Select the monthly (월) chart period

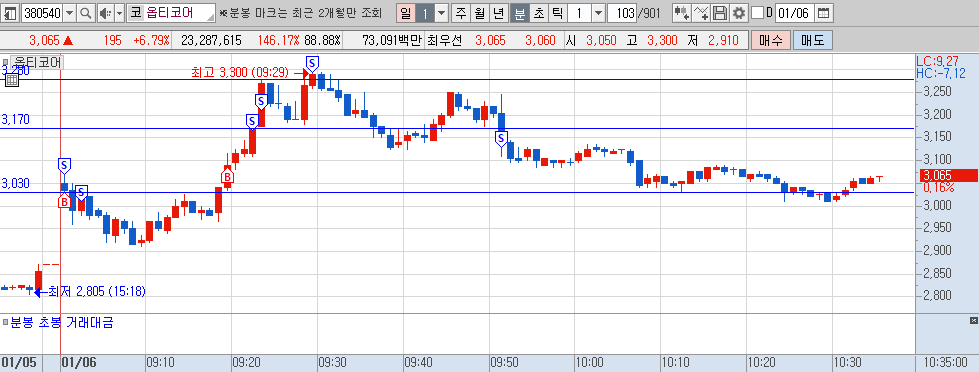tap(480, 12)
